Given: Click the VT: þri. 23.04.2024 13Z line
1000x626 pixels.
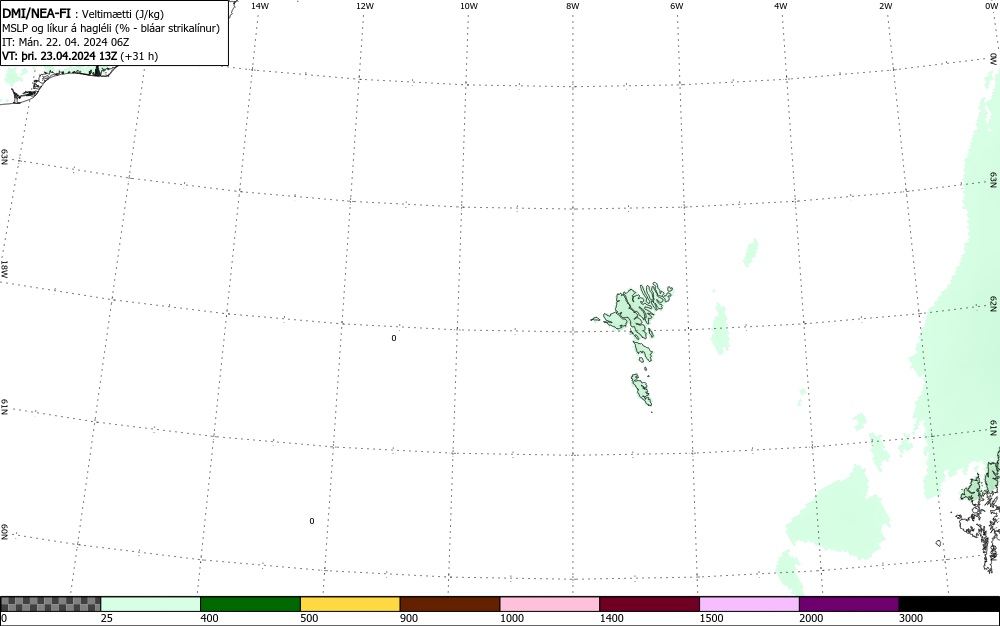Looking at the screenshot, I should 80,56.
